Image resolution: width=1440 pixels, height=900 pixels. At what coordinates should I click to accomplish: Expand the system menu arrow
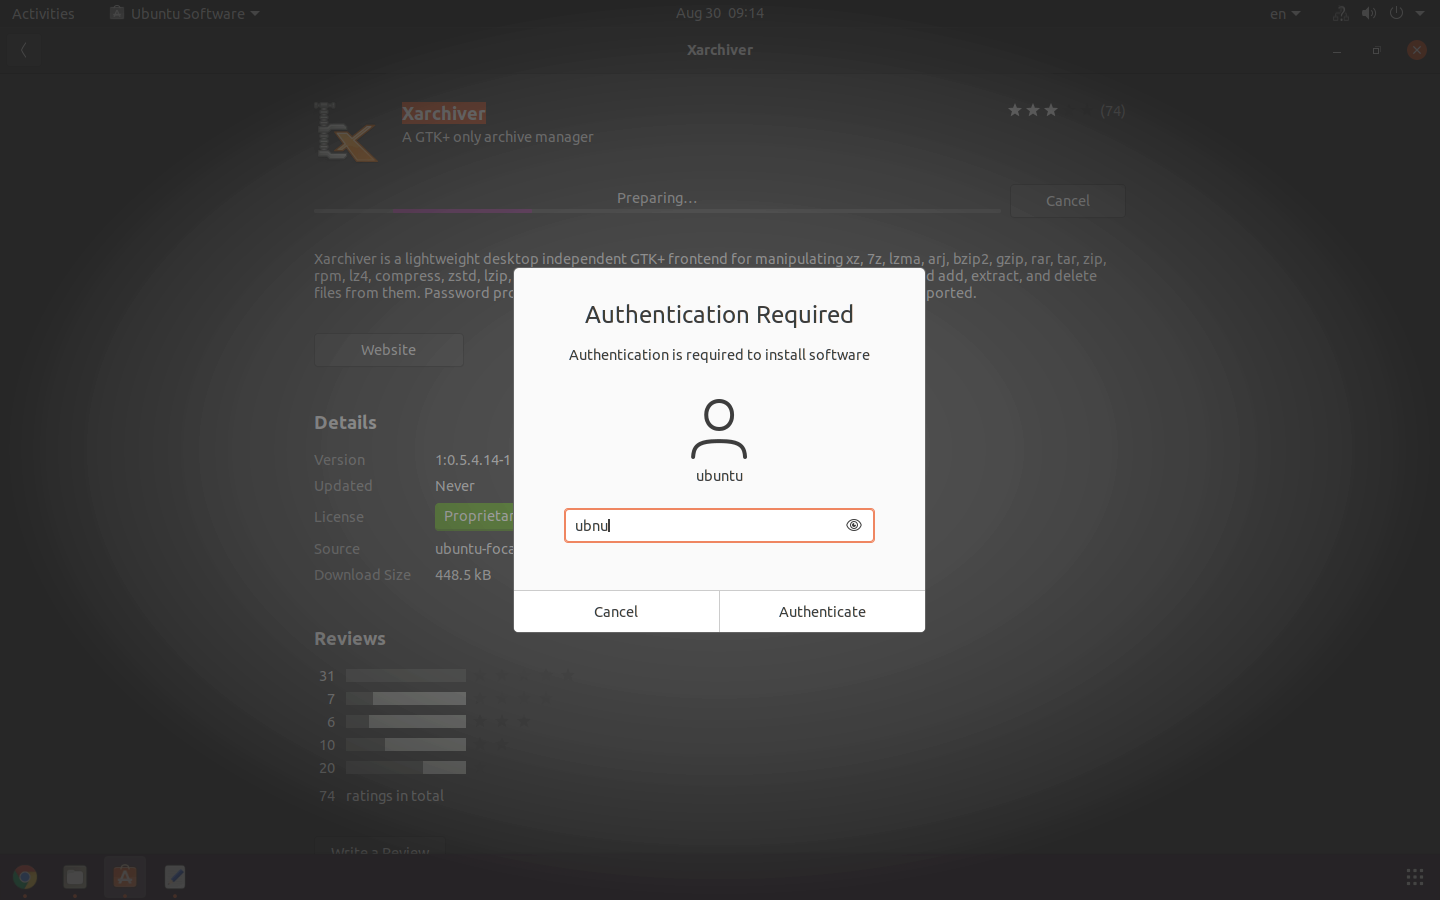[1420, 13]
